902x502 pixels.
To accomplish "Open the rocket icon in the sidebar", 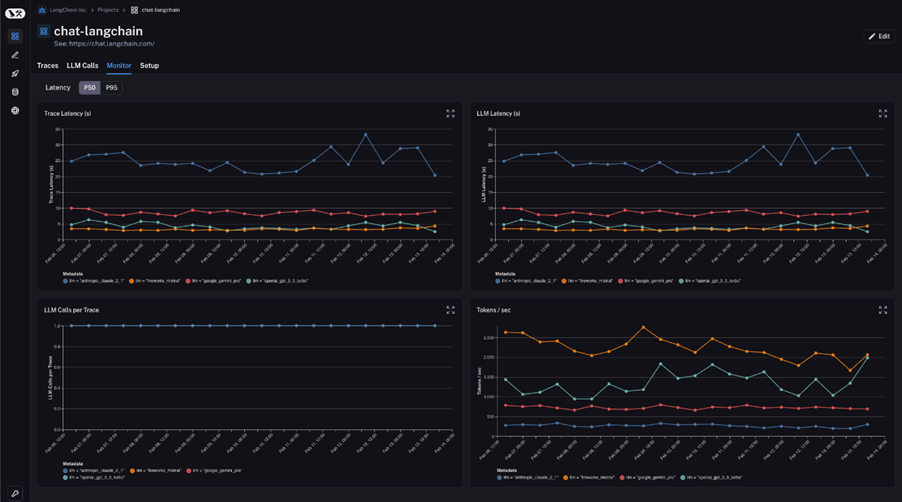I will pos(15,74).
